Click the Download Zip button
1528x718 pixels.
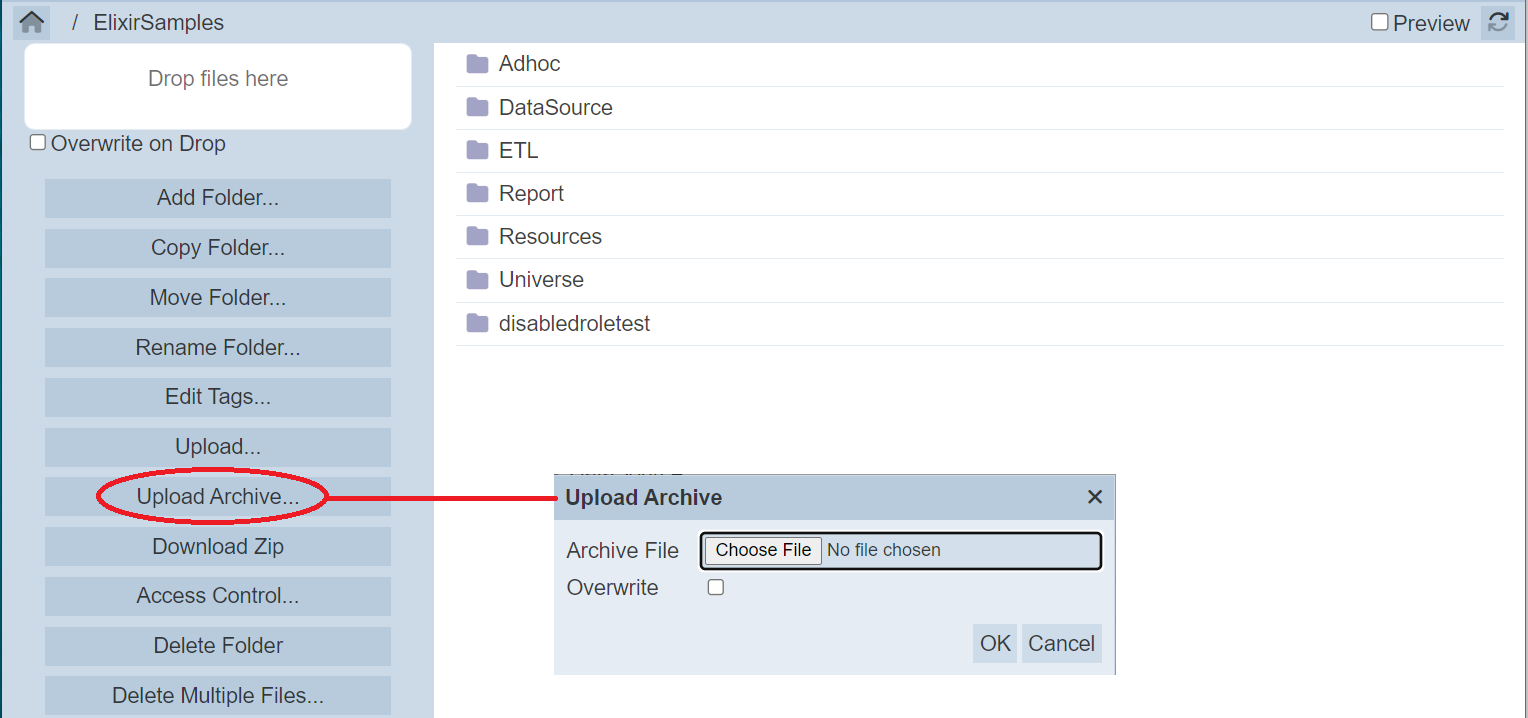[218, 547]
